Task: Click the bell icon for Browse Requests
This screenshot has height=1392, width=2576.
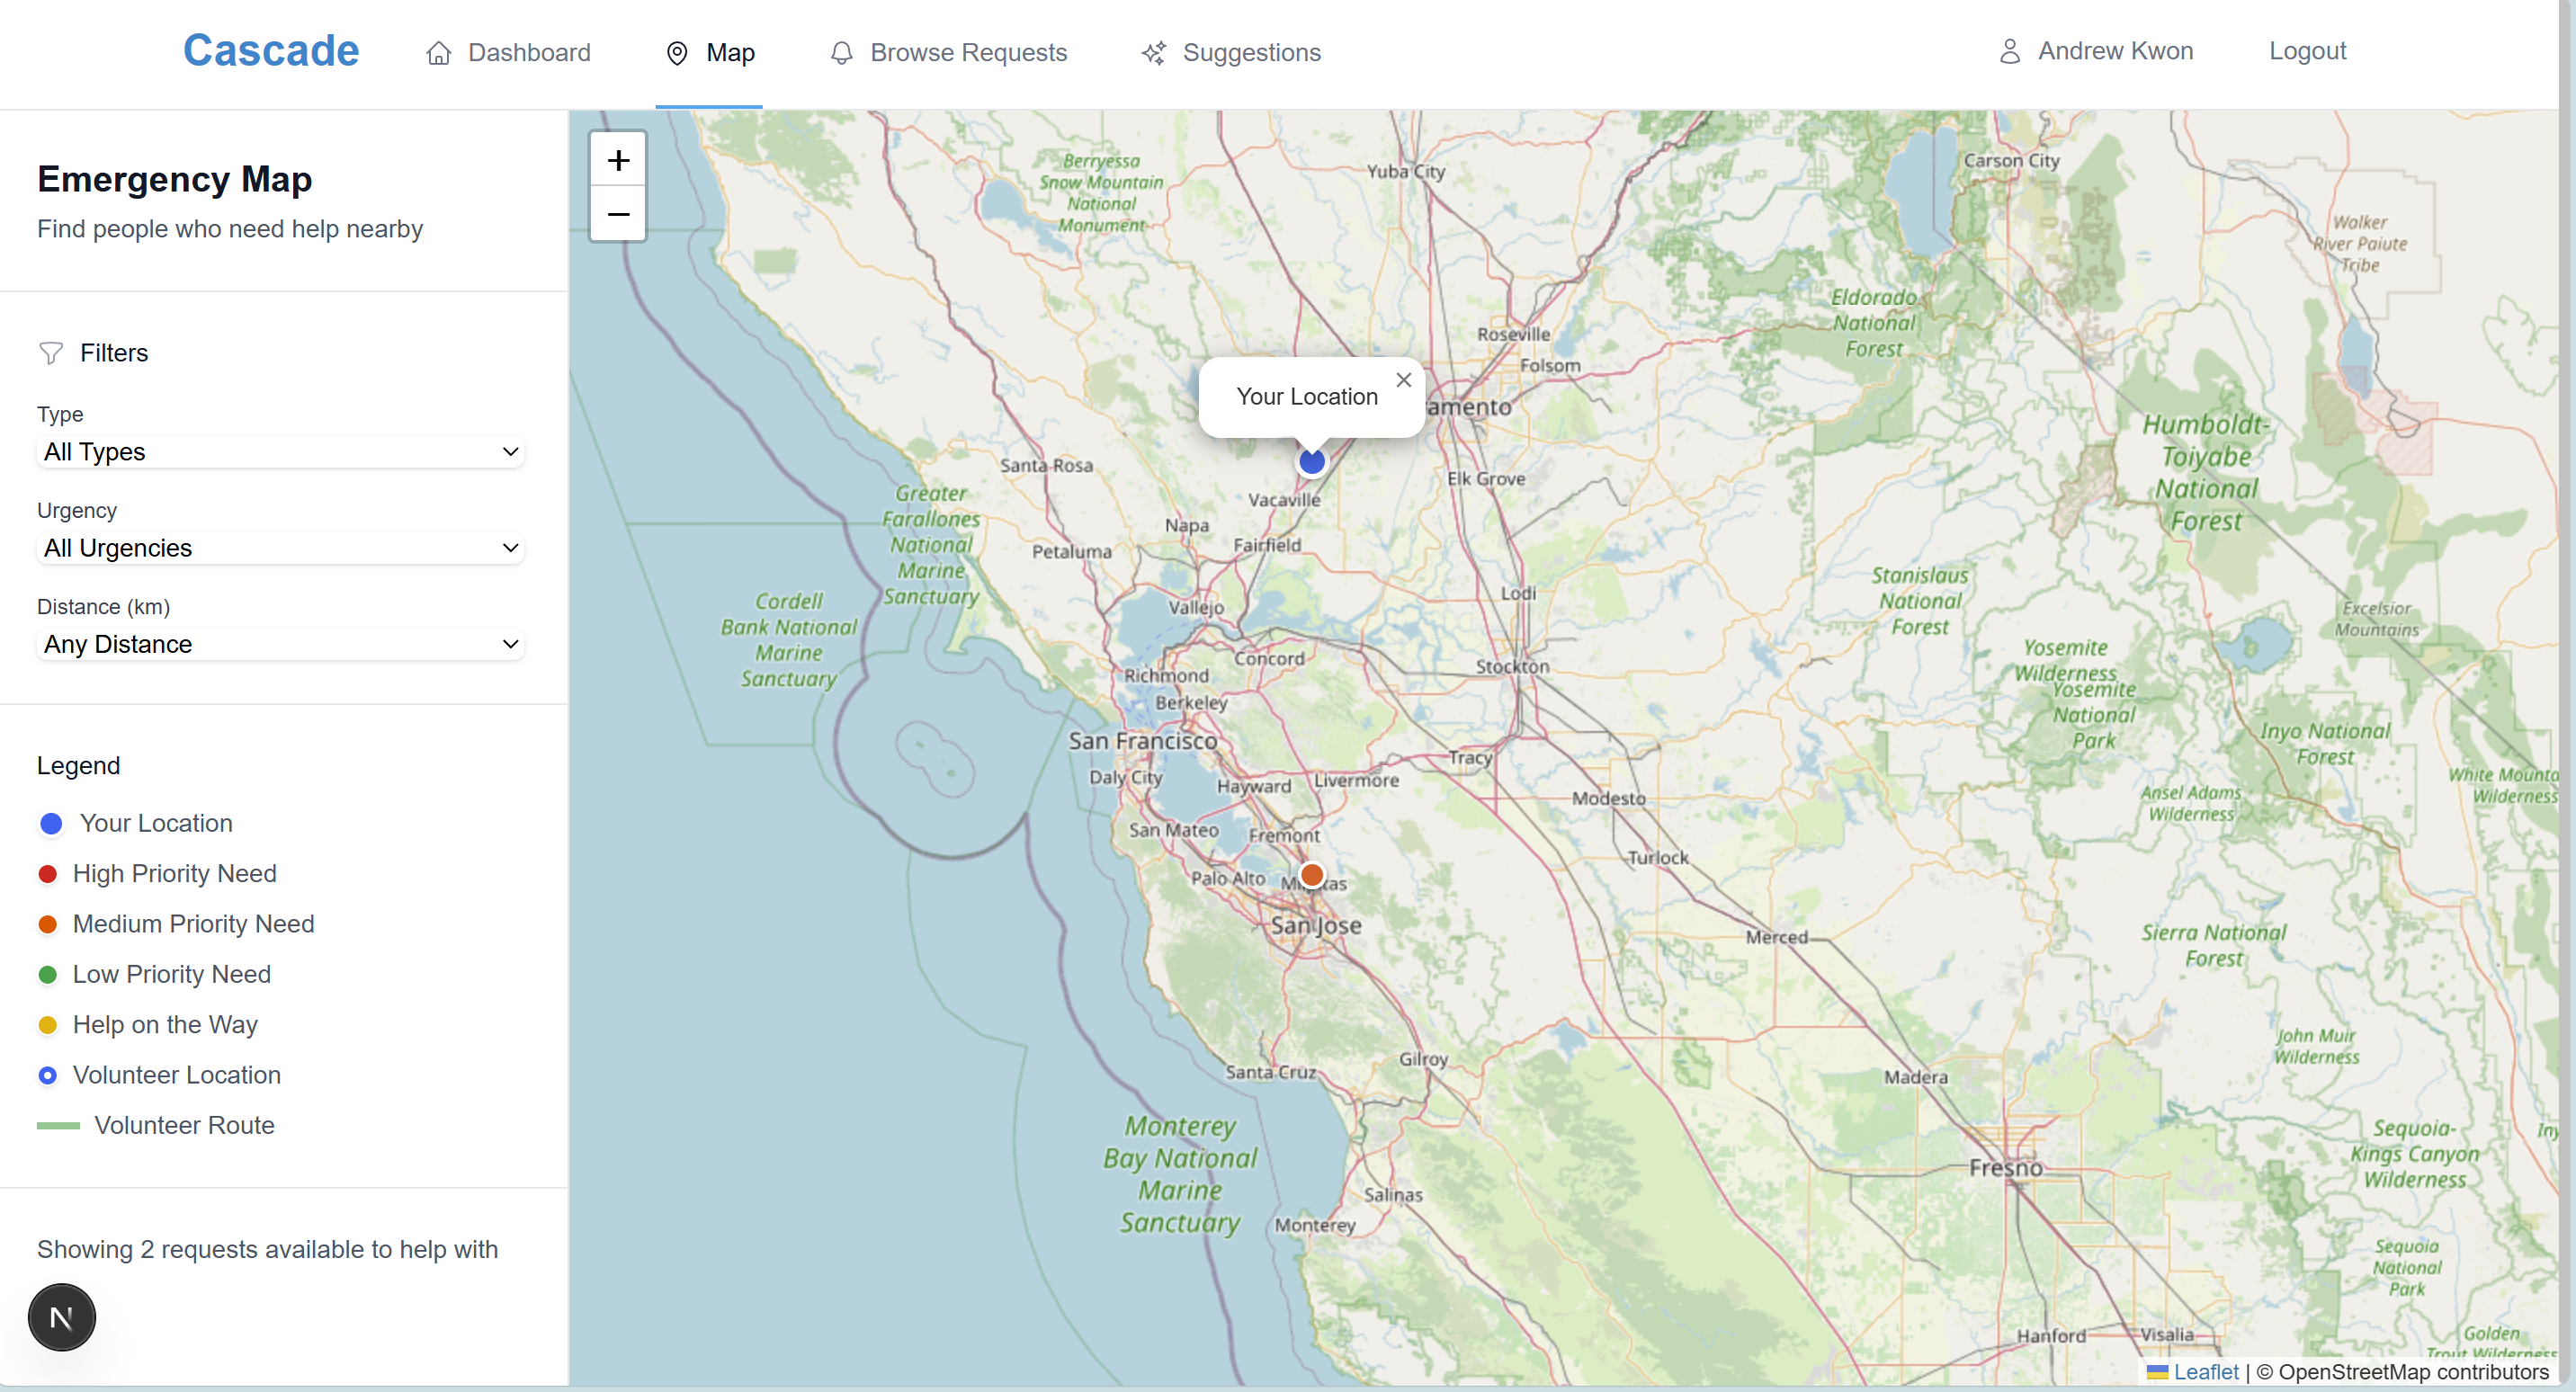Action: [841, 53]
